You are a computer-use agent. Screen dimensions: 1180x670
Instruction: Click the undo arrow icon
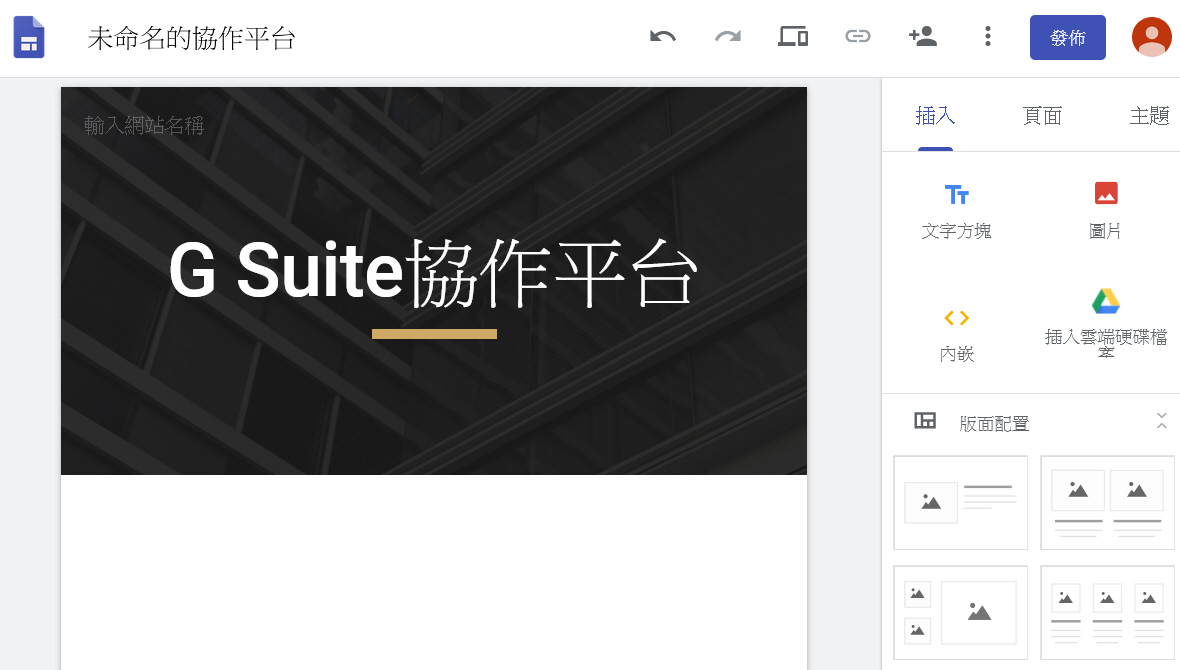(663, 36)
